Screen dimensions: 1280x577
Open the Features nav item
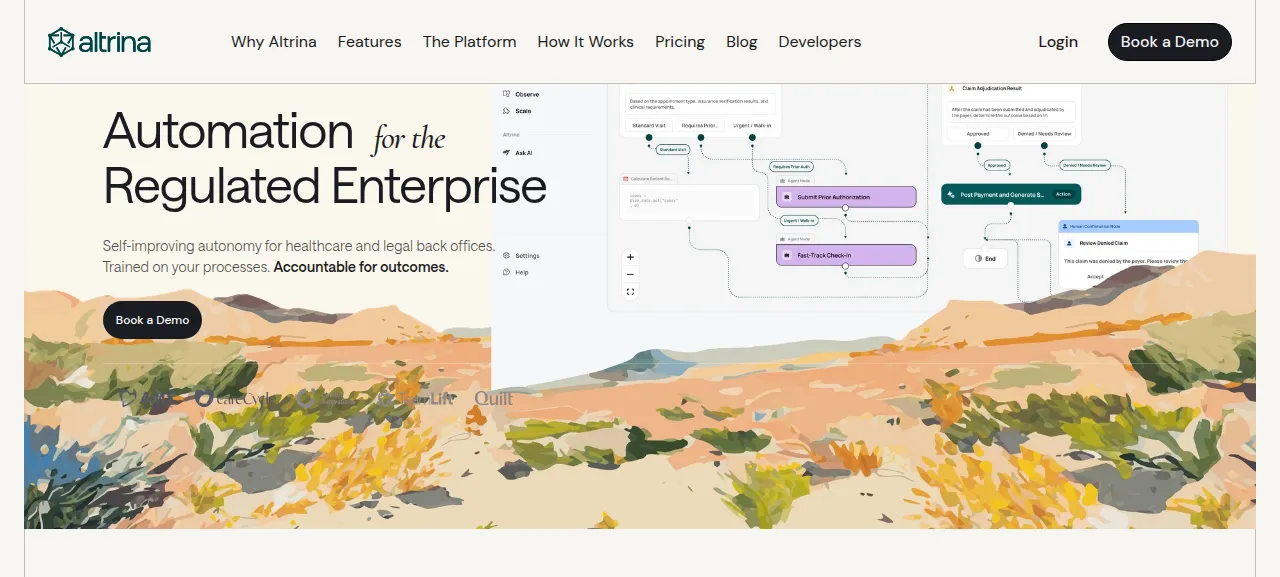[370, 42]
